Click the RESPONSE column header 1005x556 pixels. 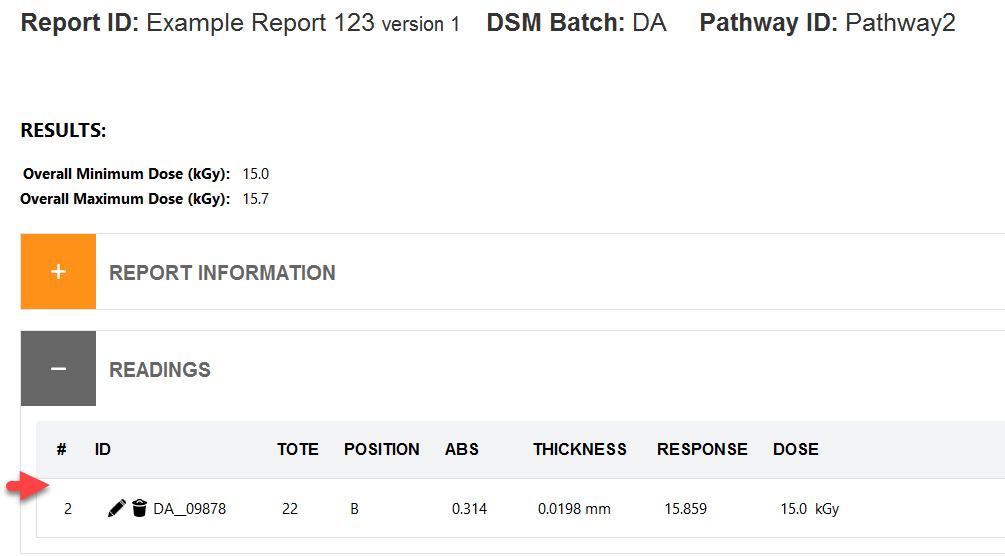pos(702,450)
